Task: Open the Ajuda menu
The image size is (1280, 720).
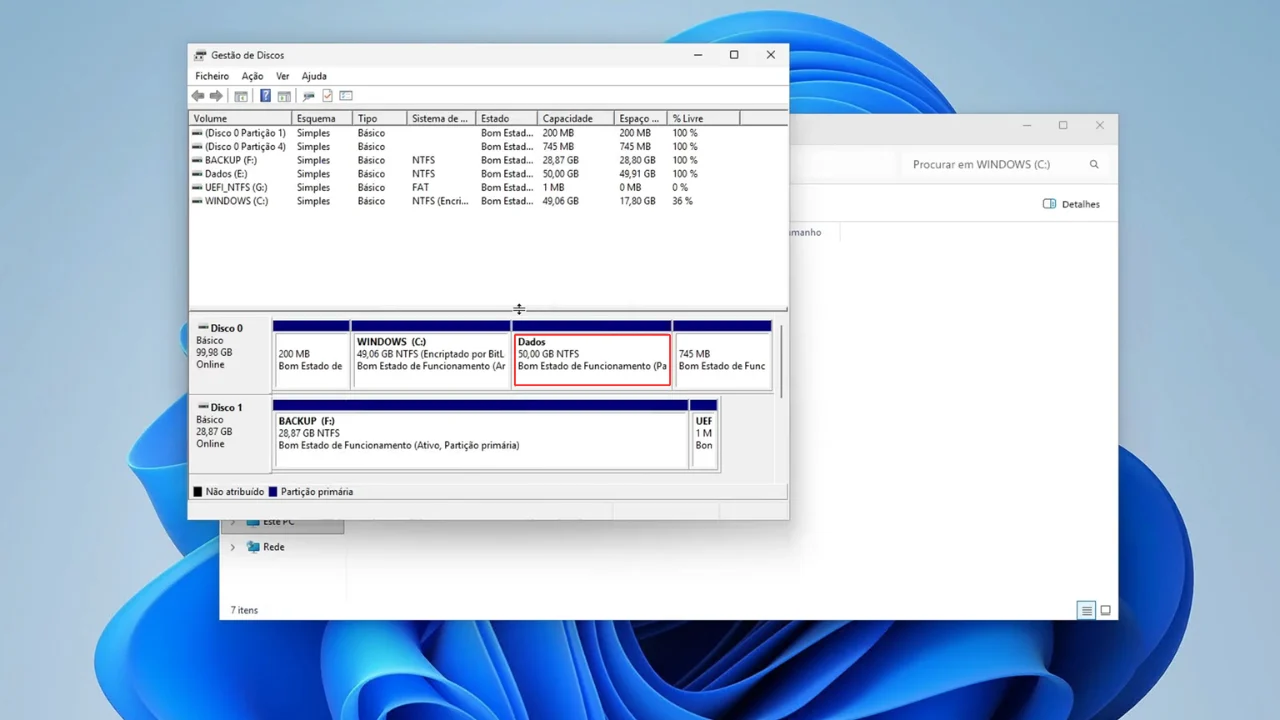Action: 314,76
